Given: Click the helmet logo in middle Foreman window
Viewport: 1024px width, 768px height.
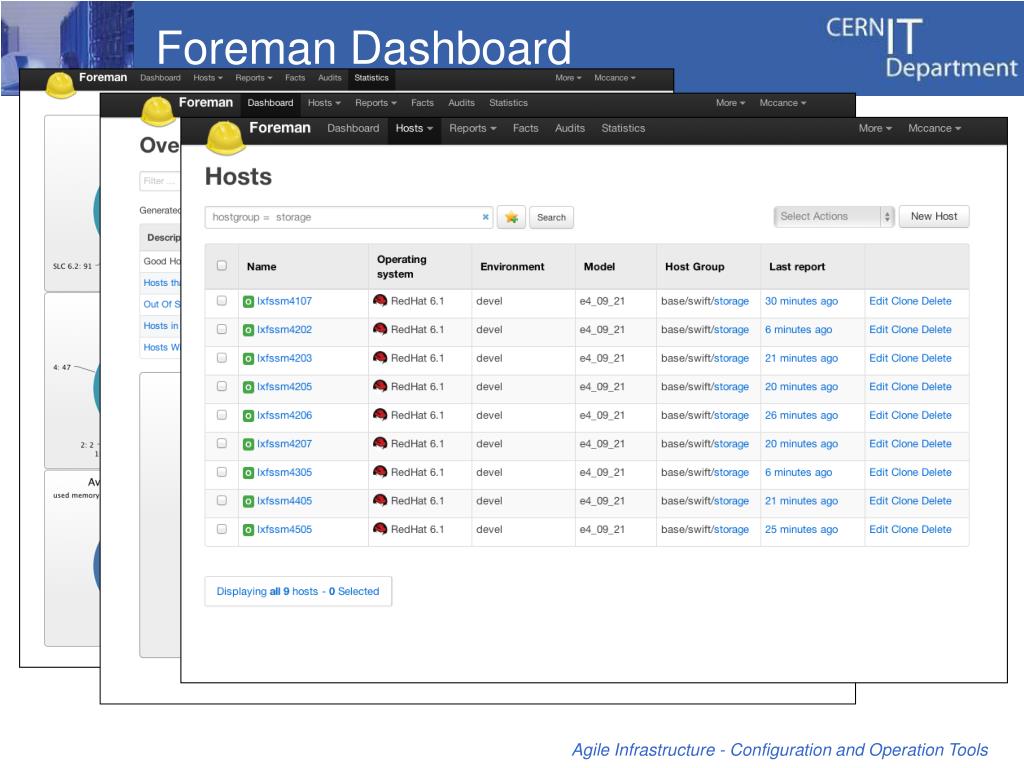Looking at the screenshot, I should point(159,111).
